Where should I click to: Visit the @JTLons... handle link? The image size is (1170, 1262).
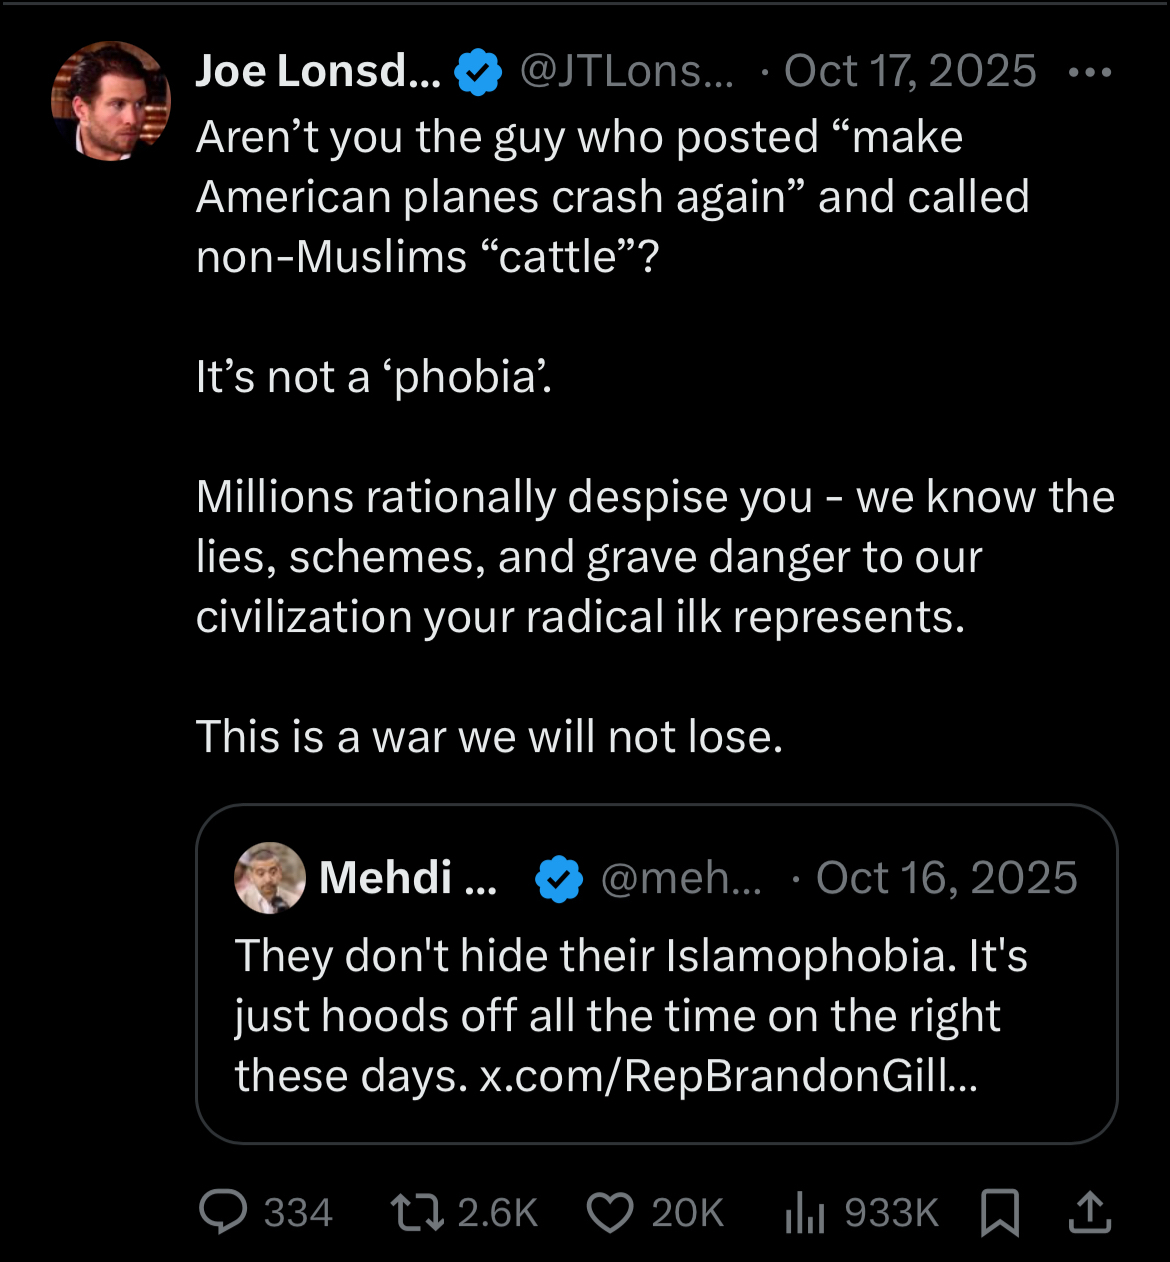pyautogui.click(x=626, y=72)
